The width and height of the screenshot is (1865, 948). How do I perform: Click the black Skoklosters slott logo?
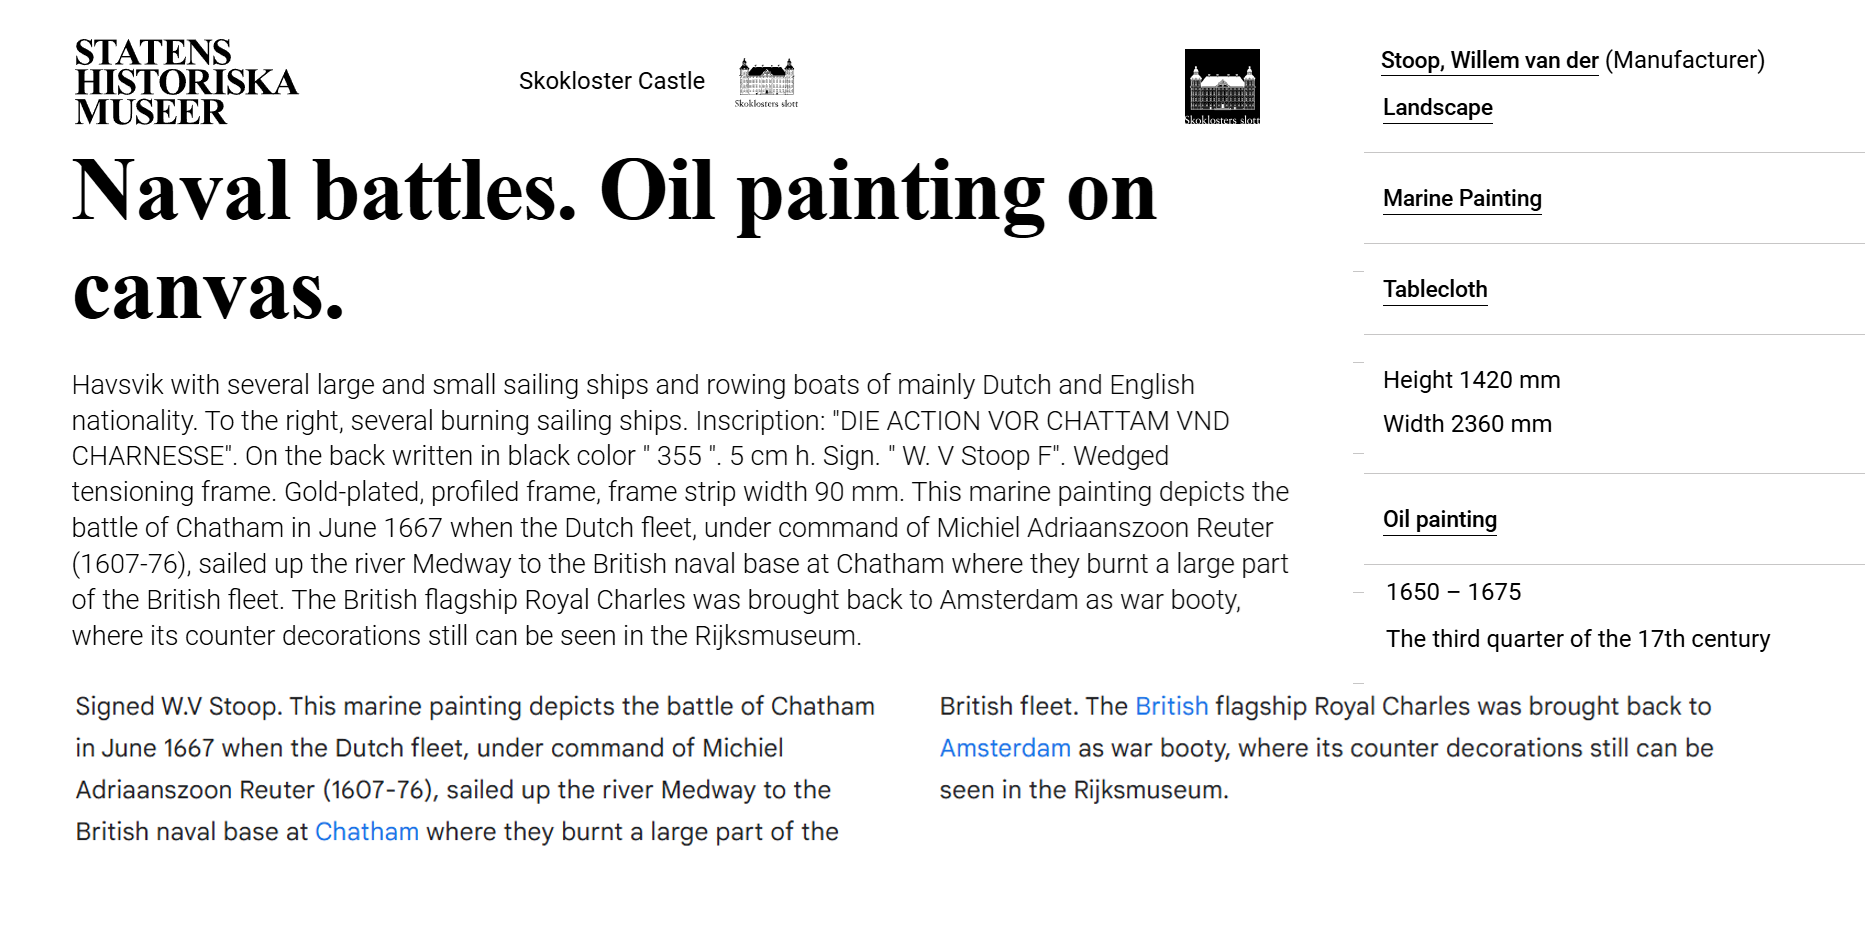coord(1222,86)
